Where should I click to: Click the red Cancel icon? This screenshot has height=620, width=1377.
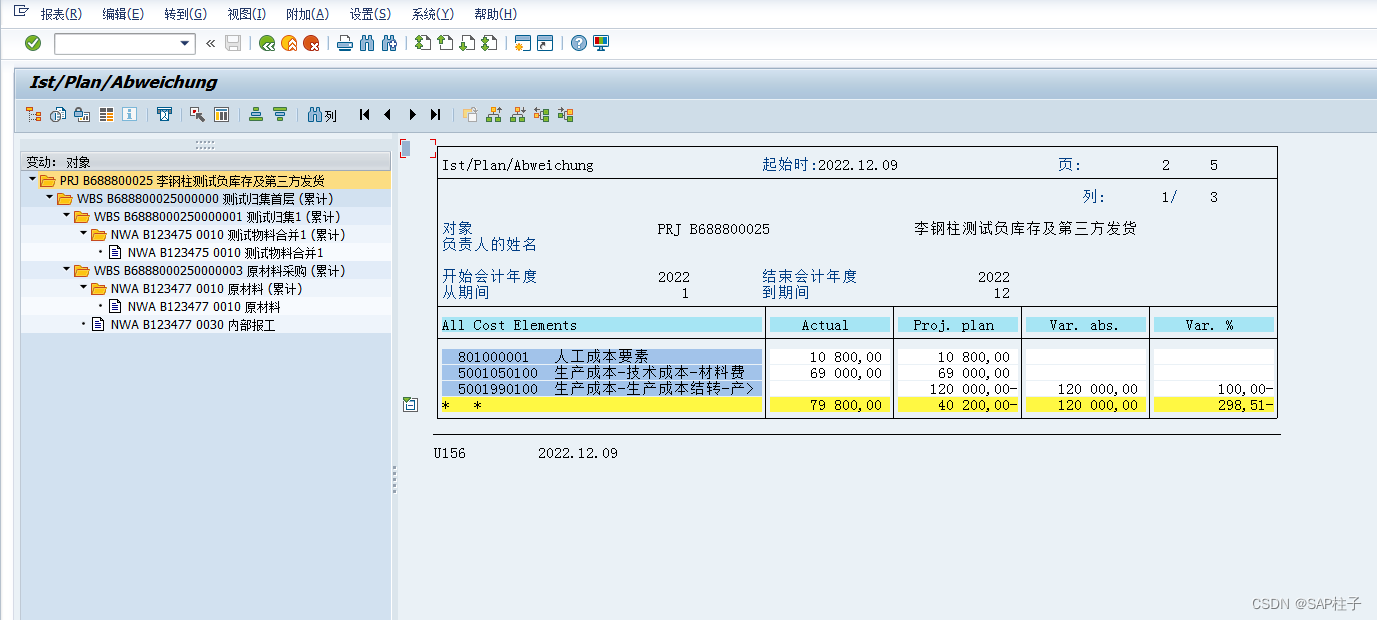click(x=312, y=43)
